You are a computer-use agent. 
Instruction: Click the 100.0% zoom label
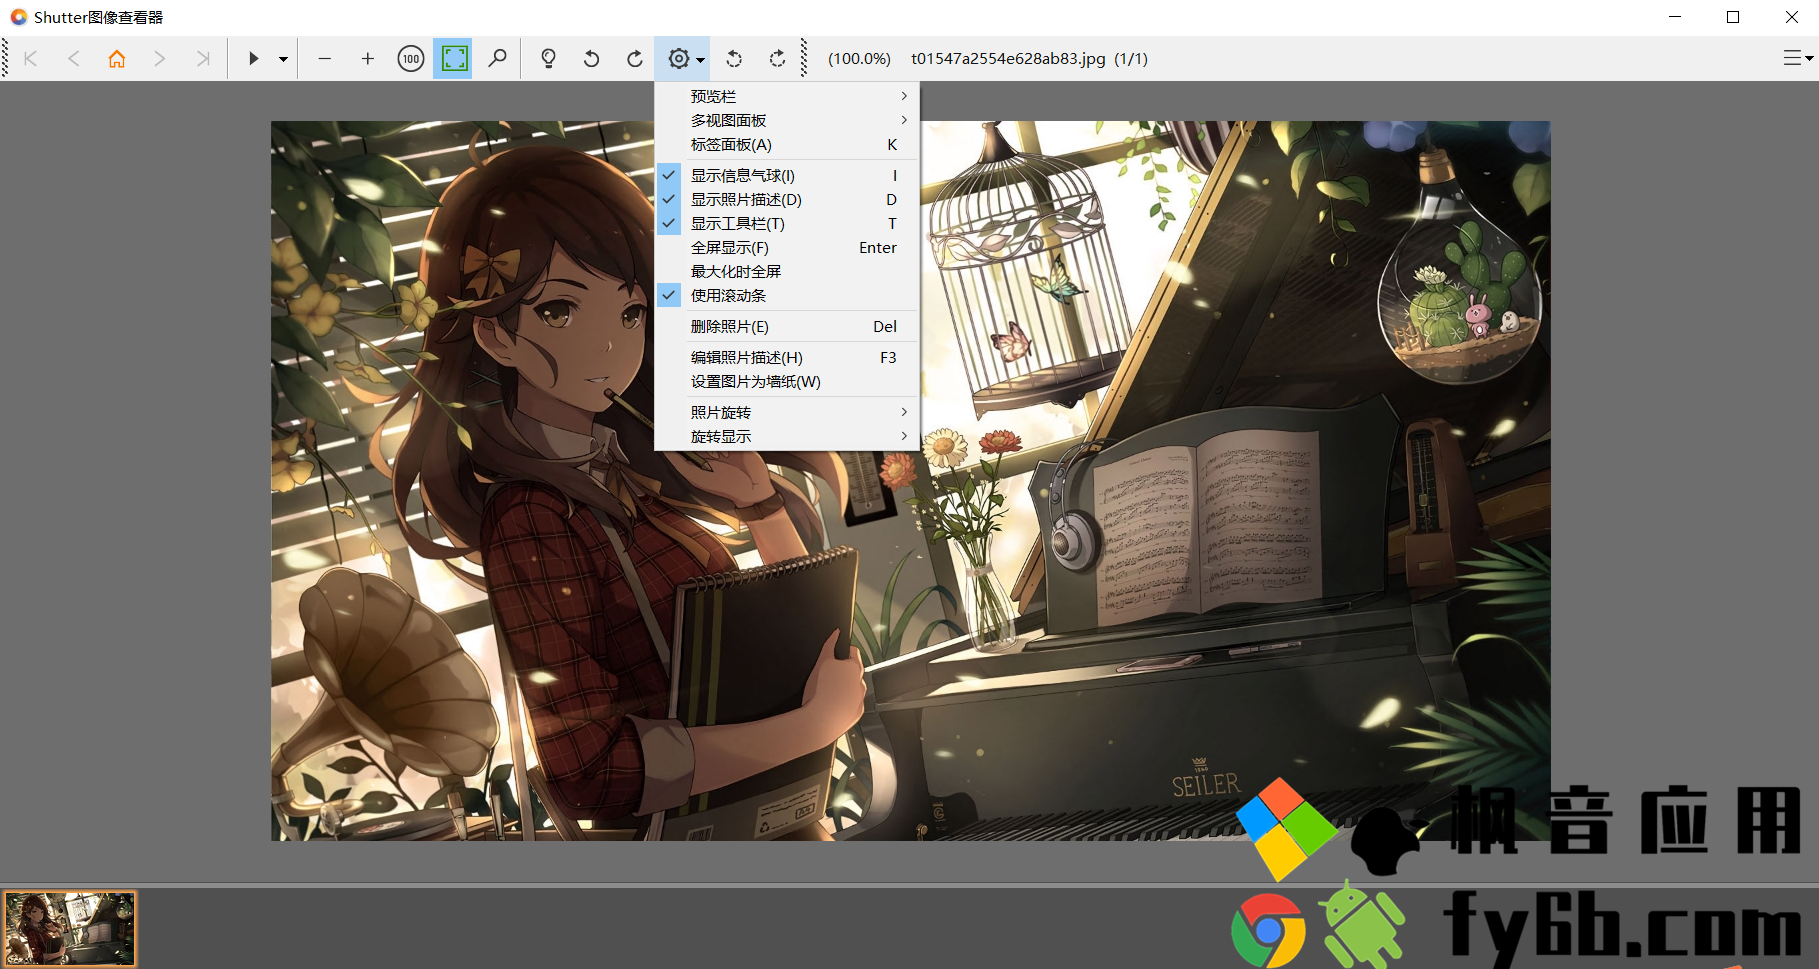859,59
